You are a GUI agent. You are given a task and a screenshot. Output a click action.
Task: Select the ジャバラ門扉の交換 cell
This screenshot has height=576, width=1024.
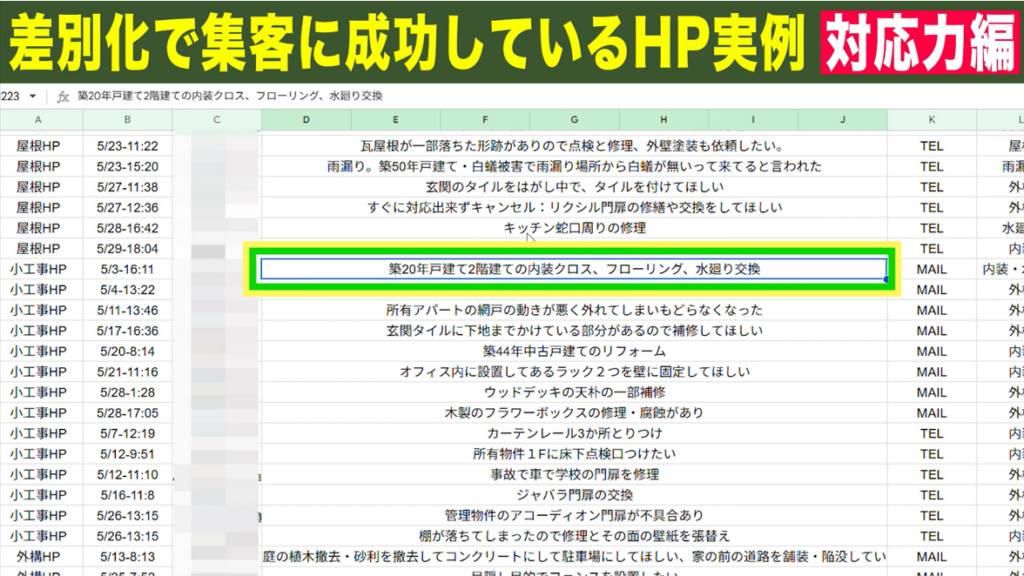(574, 495)
